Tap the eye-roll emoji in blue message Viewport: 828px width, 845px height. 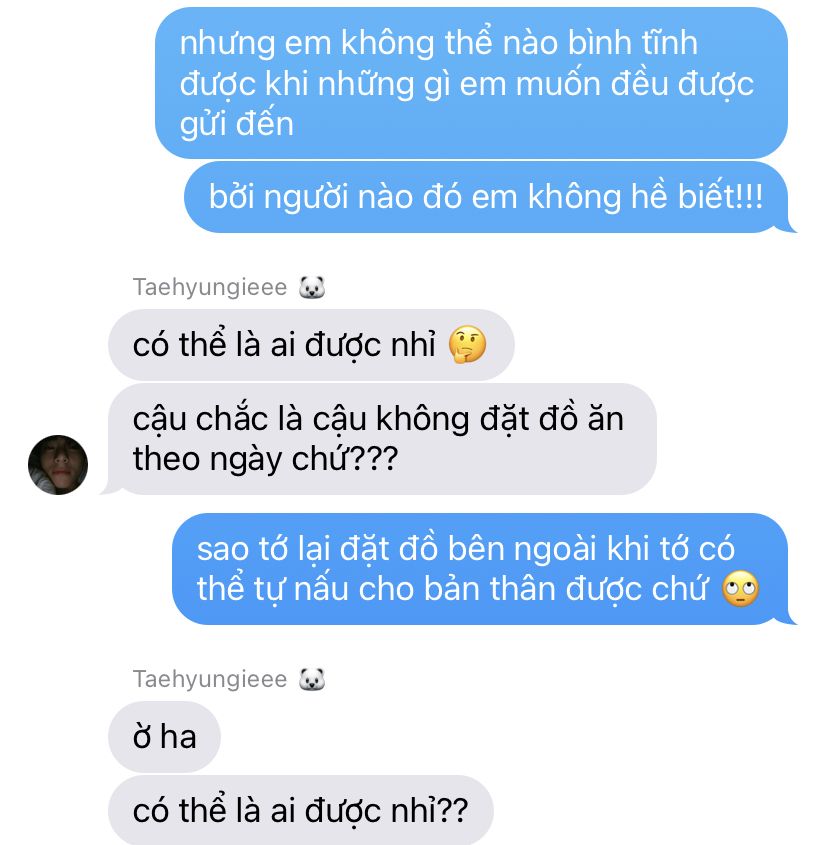point(741,588)
